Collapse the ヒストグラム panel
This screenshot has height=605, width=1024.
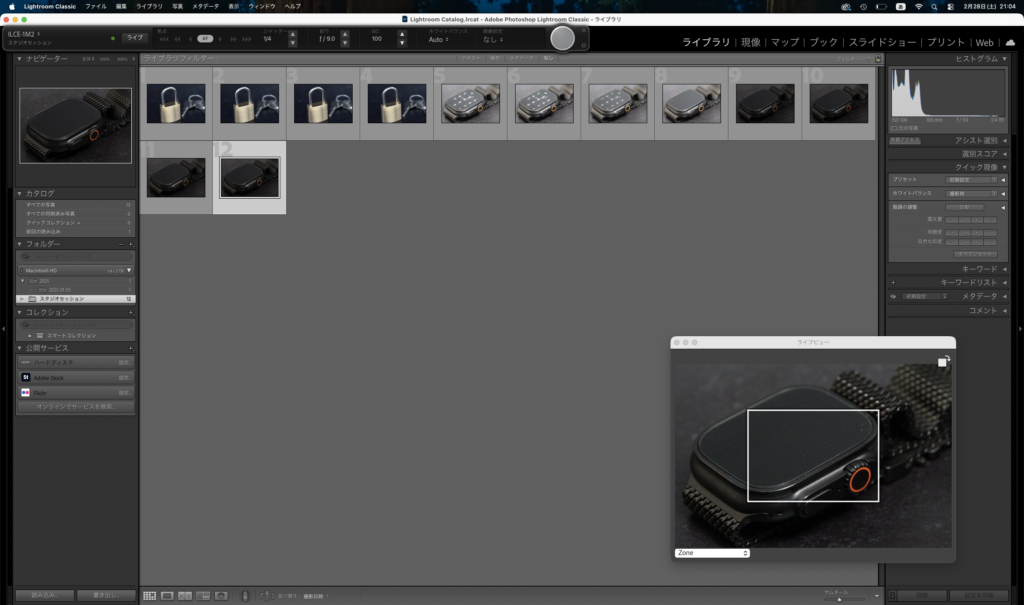point(1004,59)
